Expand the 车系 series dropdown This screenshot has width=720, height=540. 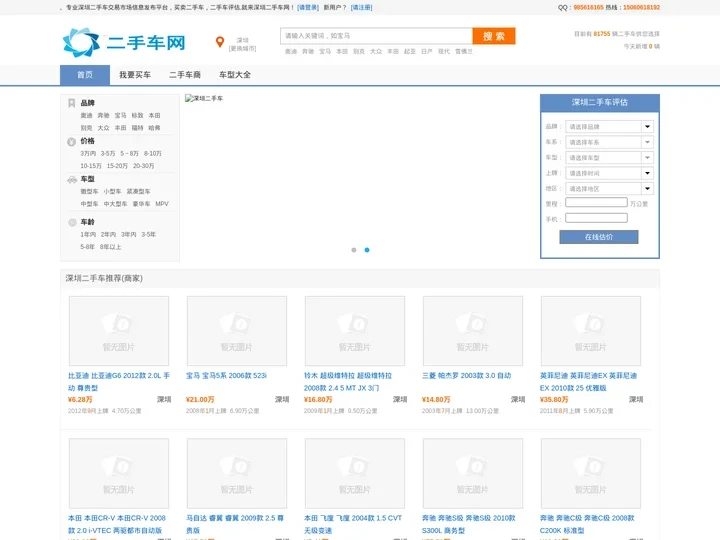pyautogui.click(x=608, y=142)
